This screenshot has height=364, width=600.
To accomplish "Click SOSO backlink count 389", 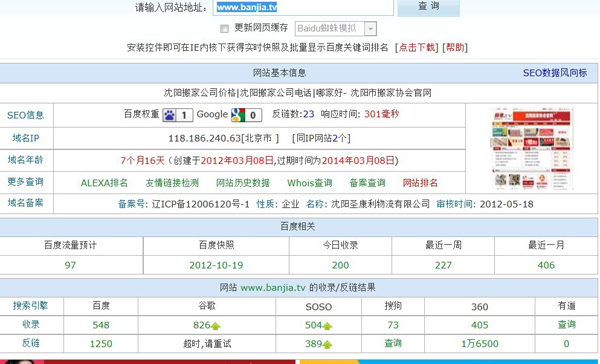I will point(313,344).
